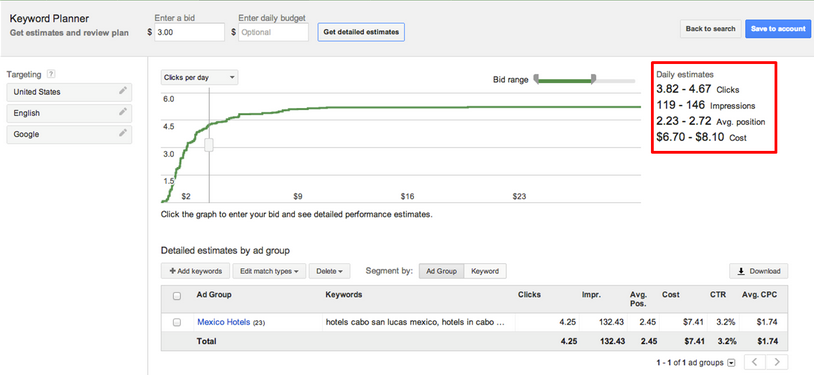The width and height of the screenshot is (814, 375).
Task: Select the Google network targeting
Action: 69,134
